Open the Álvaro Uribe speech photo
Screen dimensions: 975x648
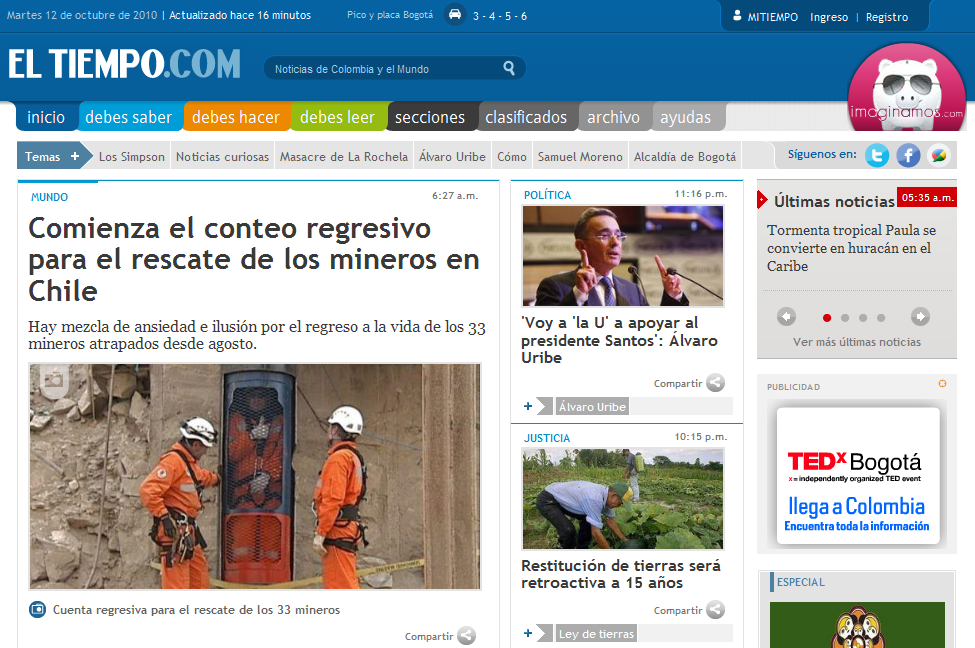(x=623, y=256)
